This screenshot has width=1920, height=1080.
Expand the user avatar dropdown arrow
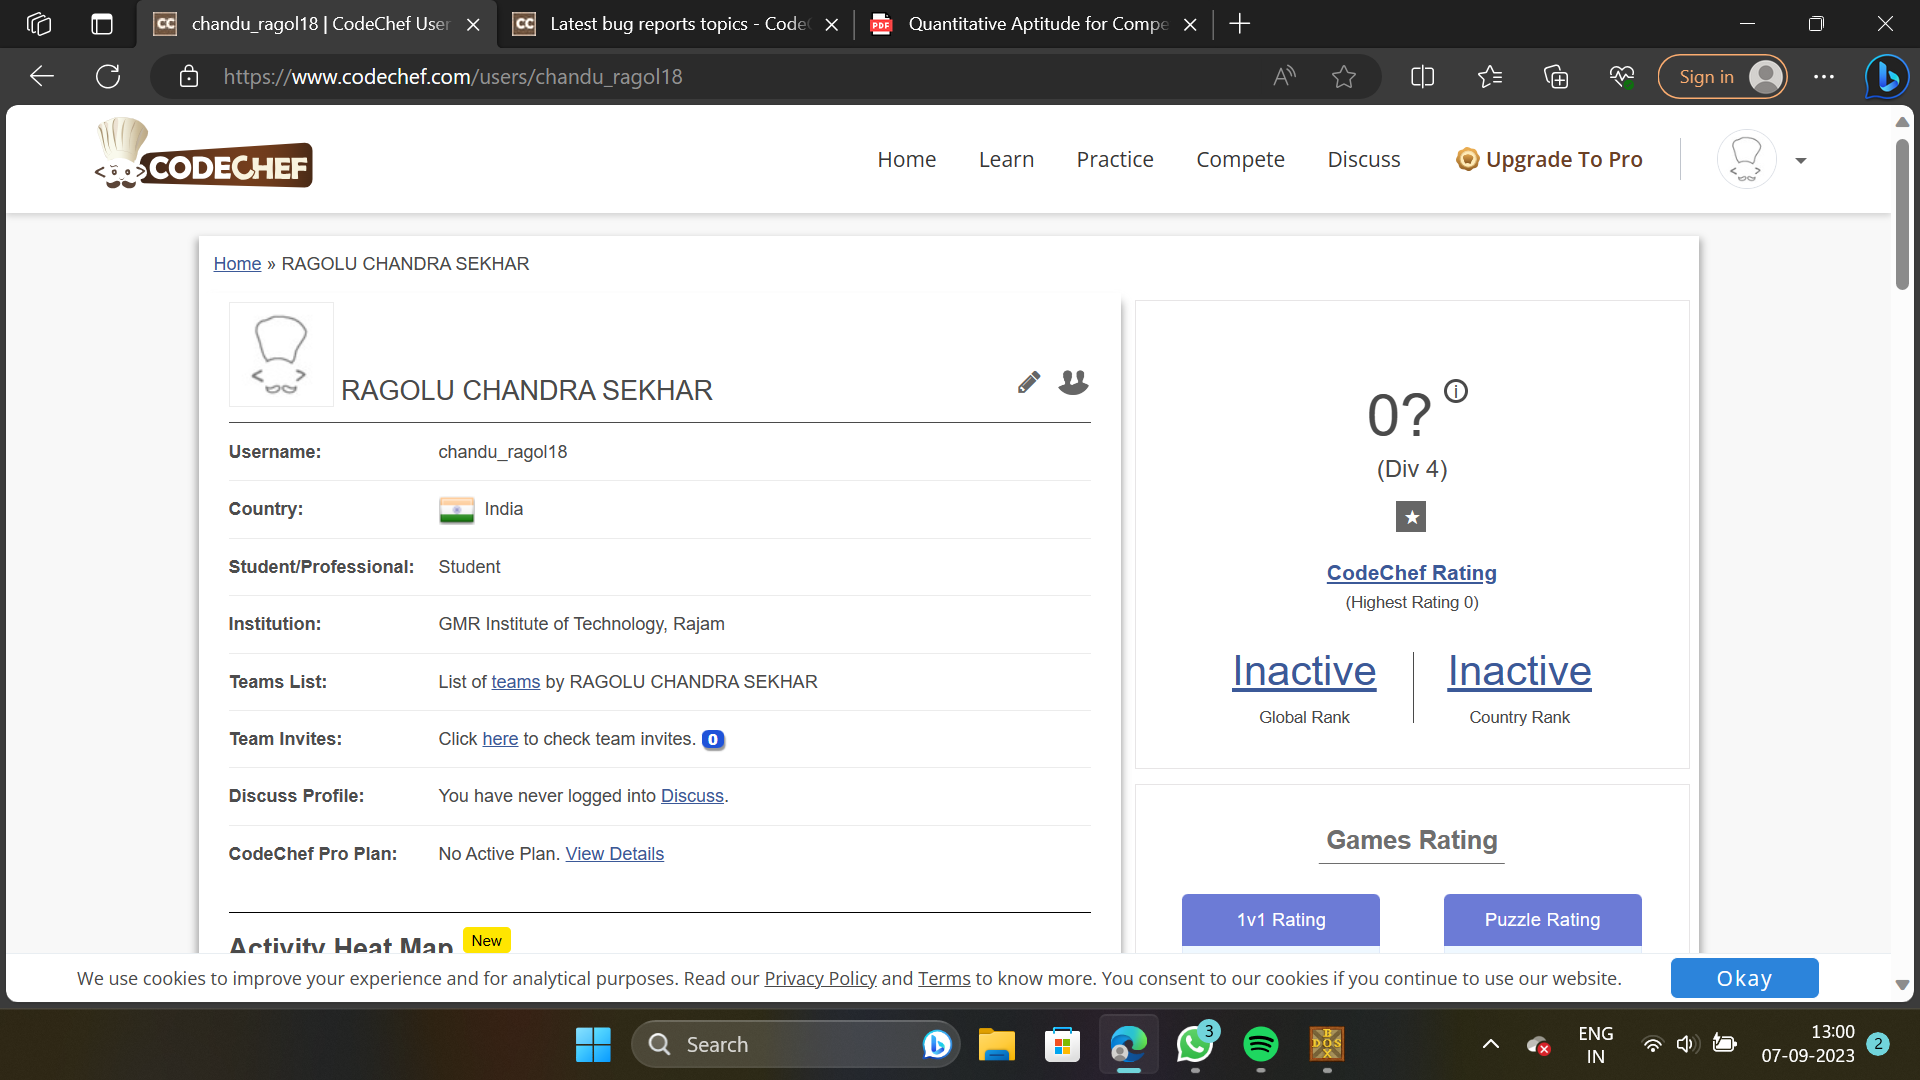(x=1801, y=160)
